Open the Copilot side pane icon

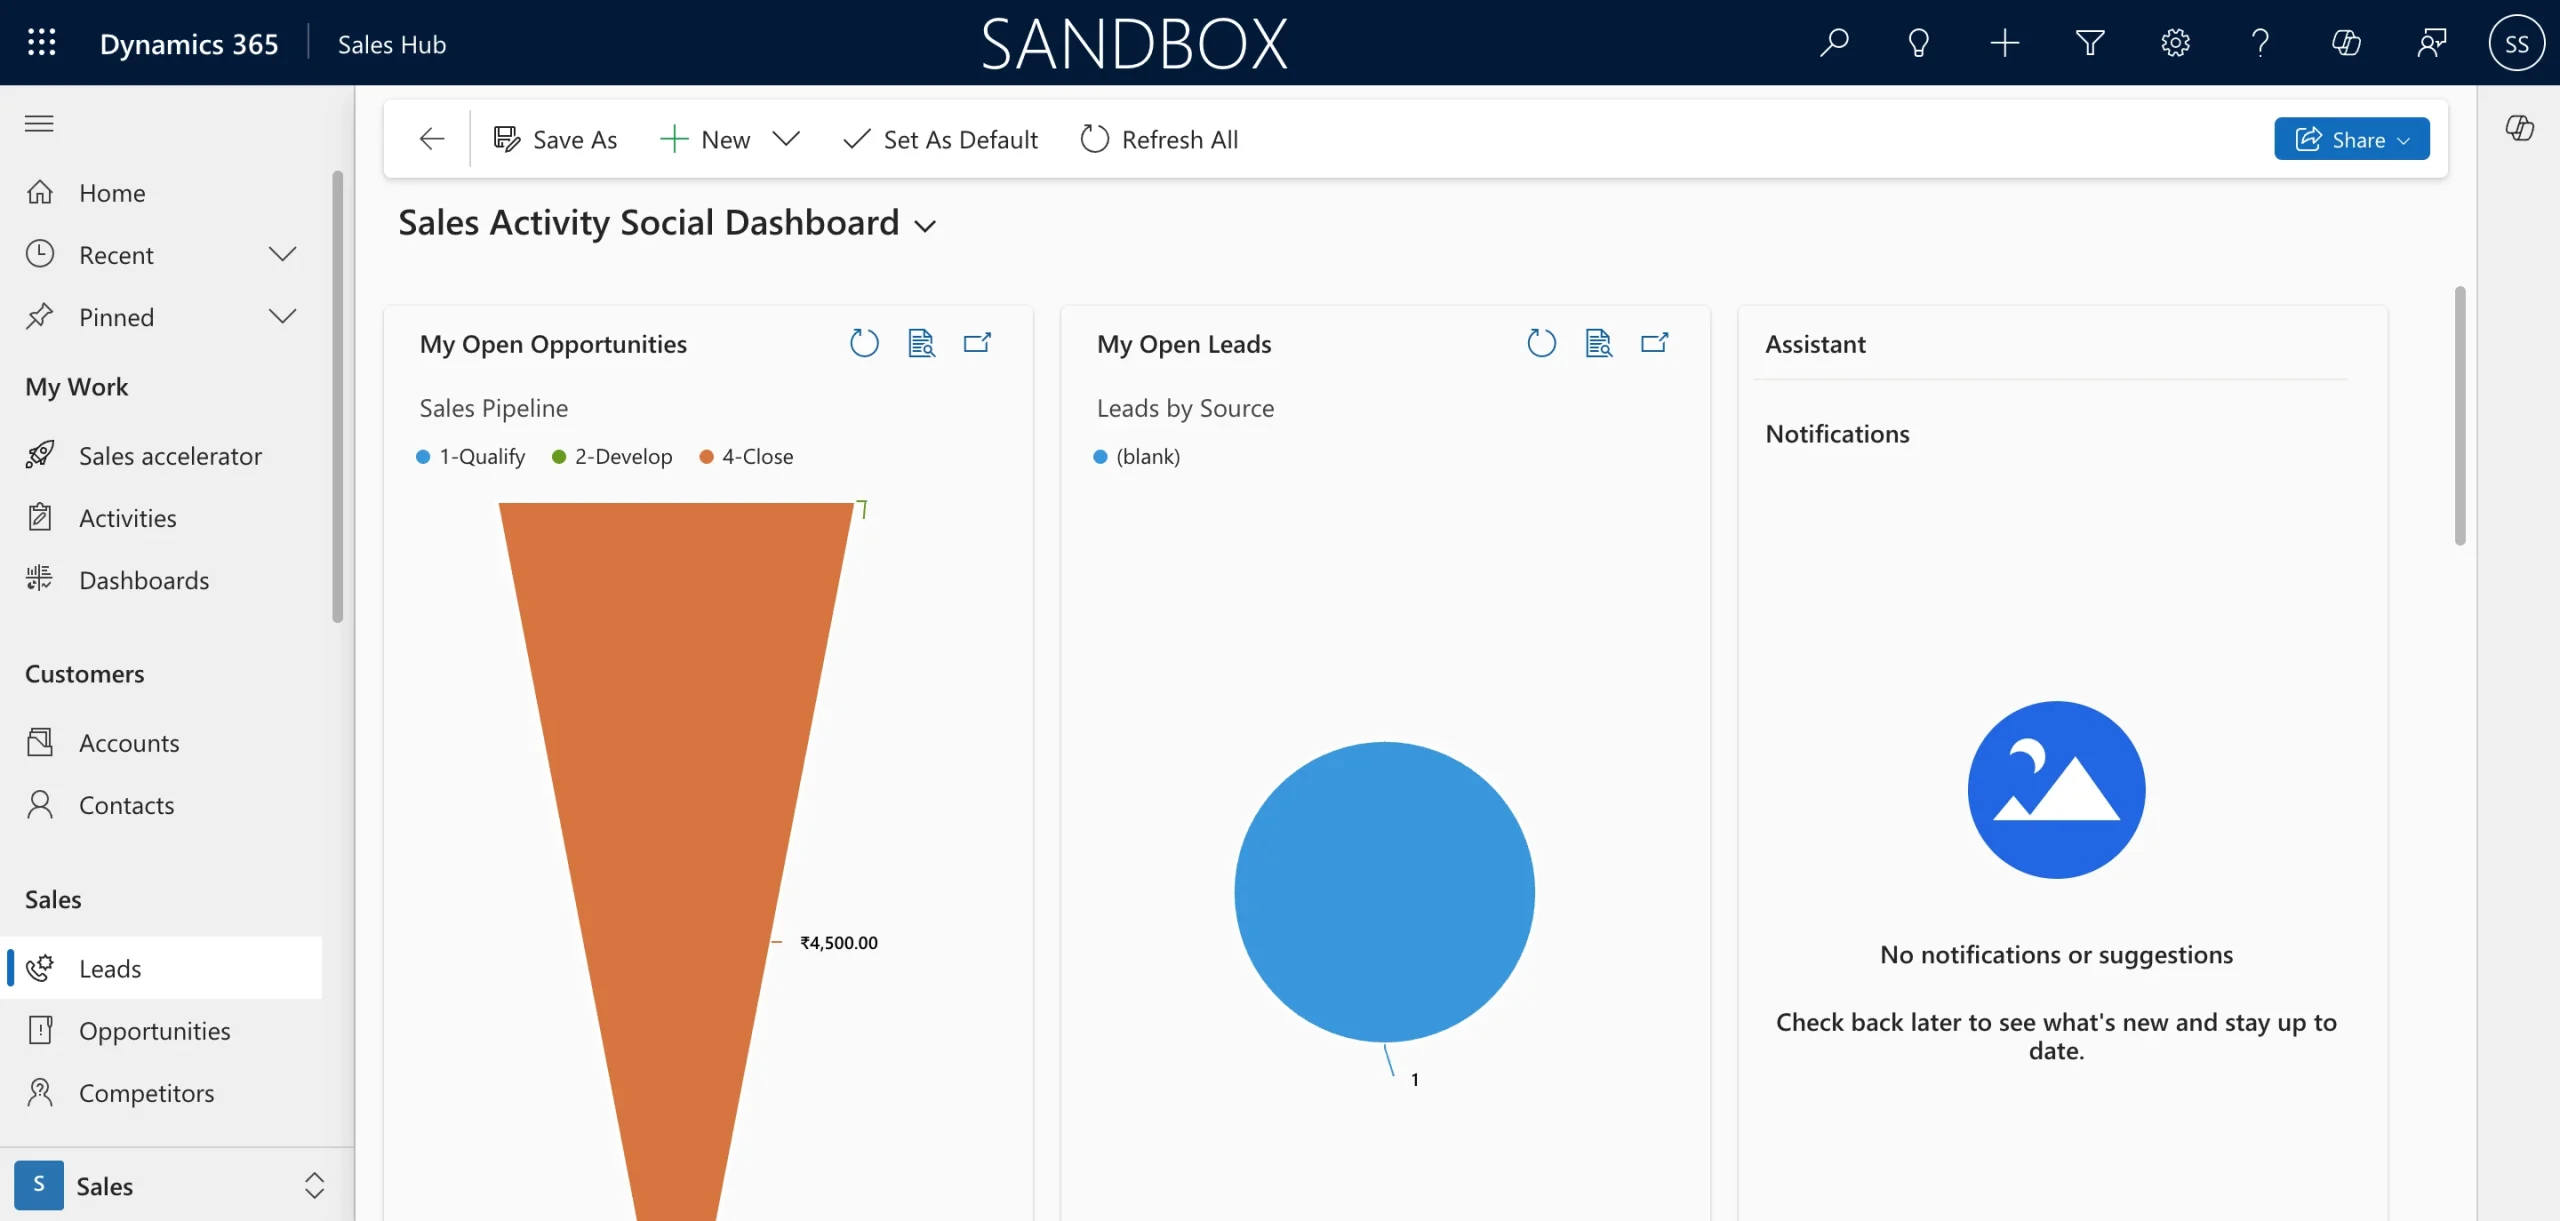tap(2519, 128)
